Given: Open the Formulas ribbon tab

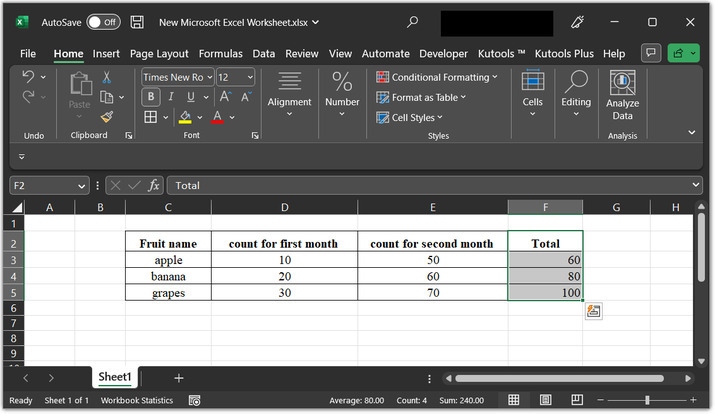Looking at the screenshot, I should pos(220,53).
